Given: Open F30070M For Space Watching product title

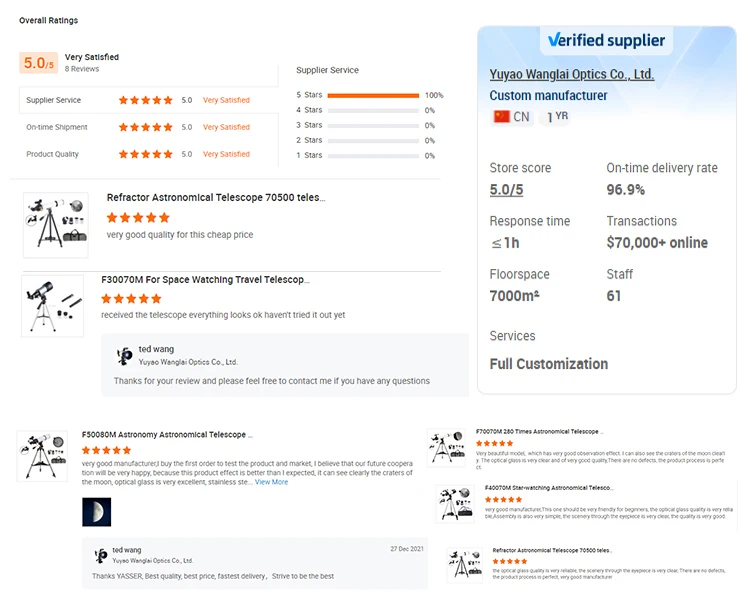Looking at the screenshot, I should click(x=205, y=280).
